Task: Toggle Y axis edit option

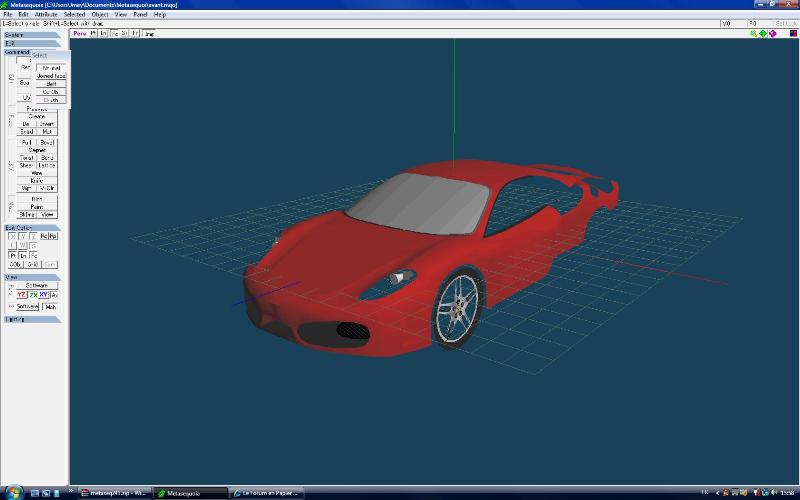Action: point(23,236)
